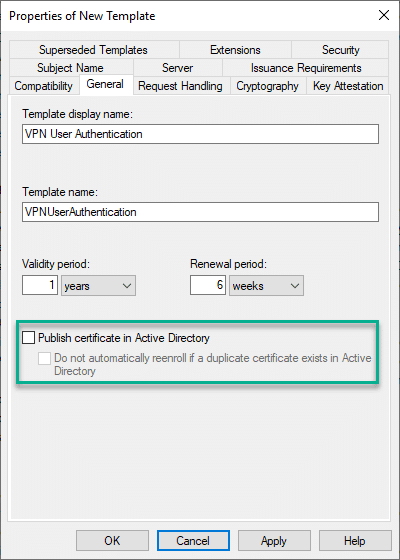Switch to the Cryptography tab
This screenshot has width=400, height=560.
(x=268, y=86)
